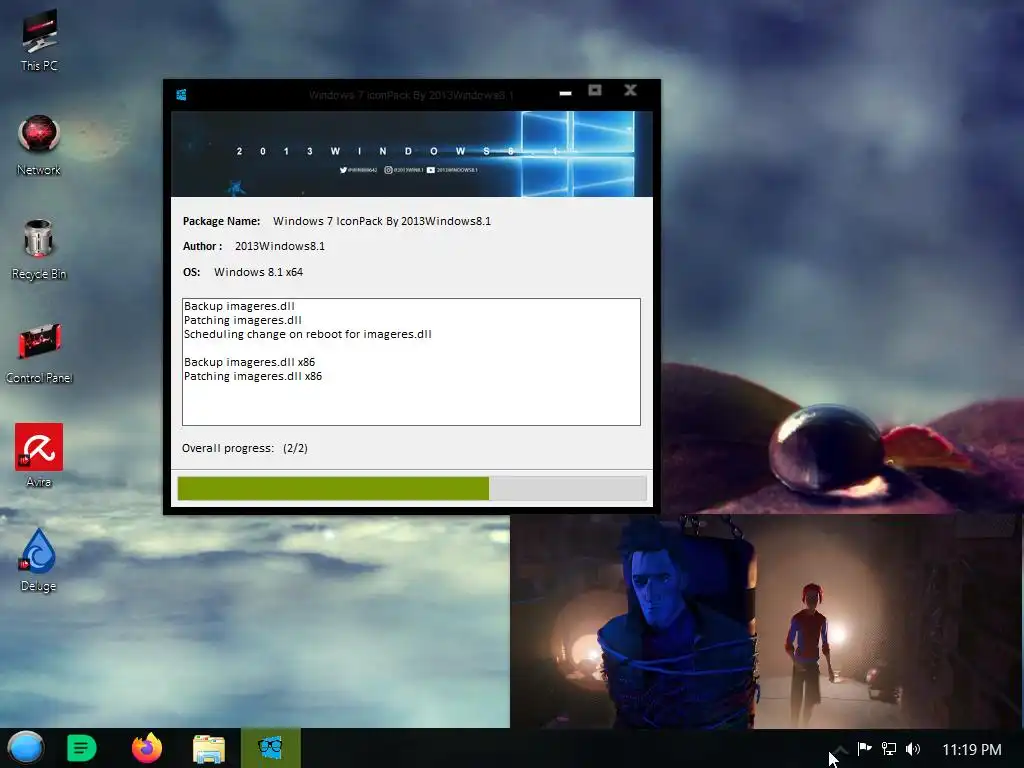Open Action Center flag tray icon
The image size is (1024, 768).
coord(864,748)
